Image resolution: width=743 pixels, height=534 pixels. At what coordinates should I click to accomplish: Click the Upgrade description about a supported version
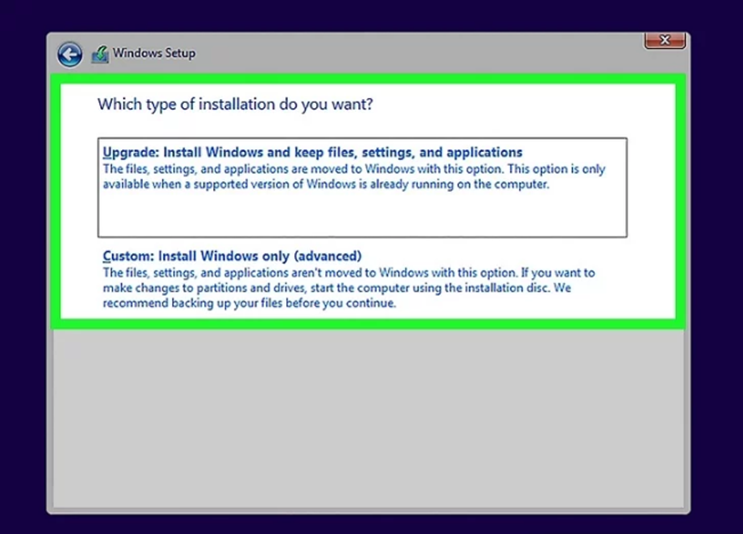[354, 176]
